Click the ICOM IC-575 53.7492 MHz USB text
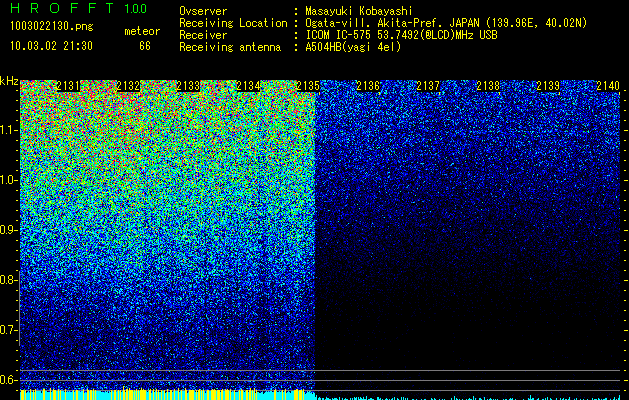 point(401,35)
